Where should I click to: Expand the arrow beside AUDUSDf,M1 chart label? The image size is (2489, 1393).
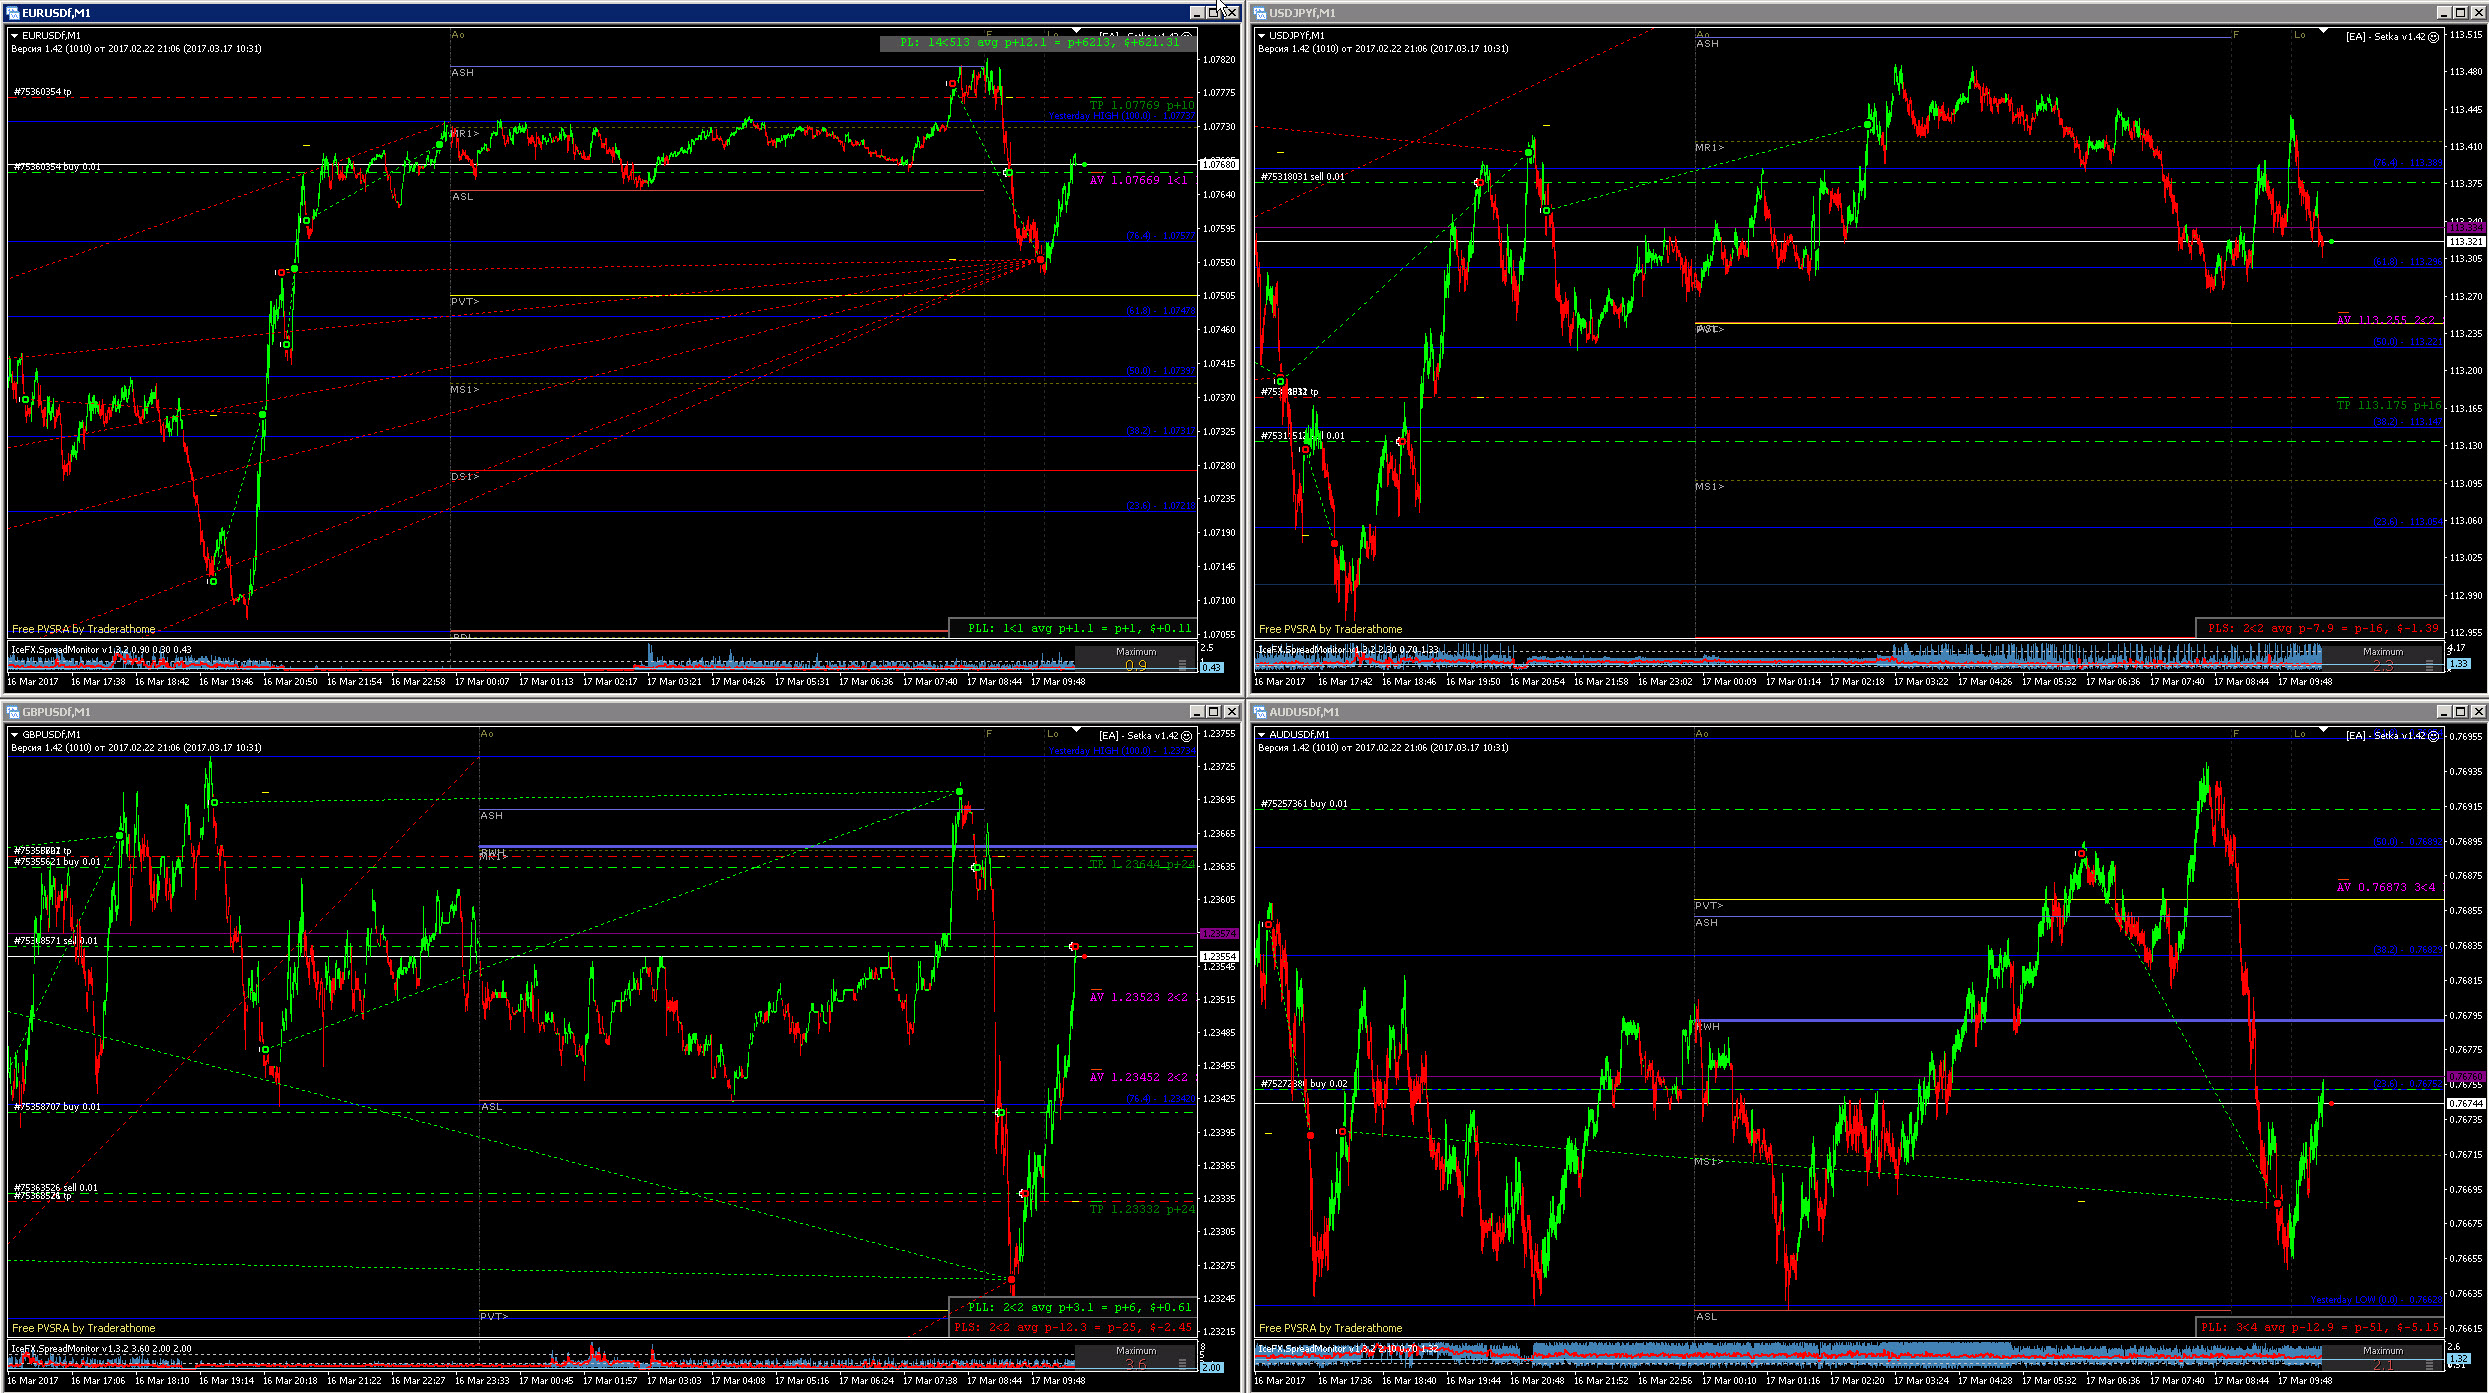click(x=1262, y=735)
